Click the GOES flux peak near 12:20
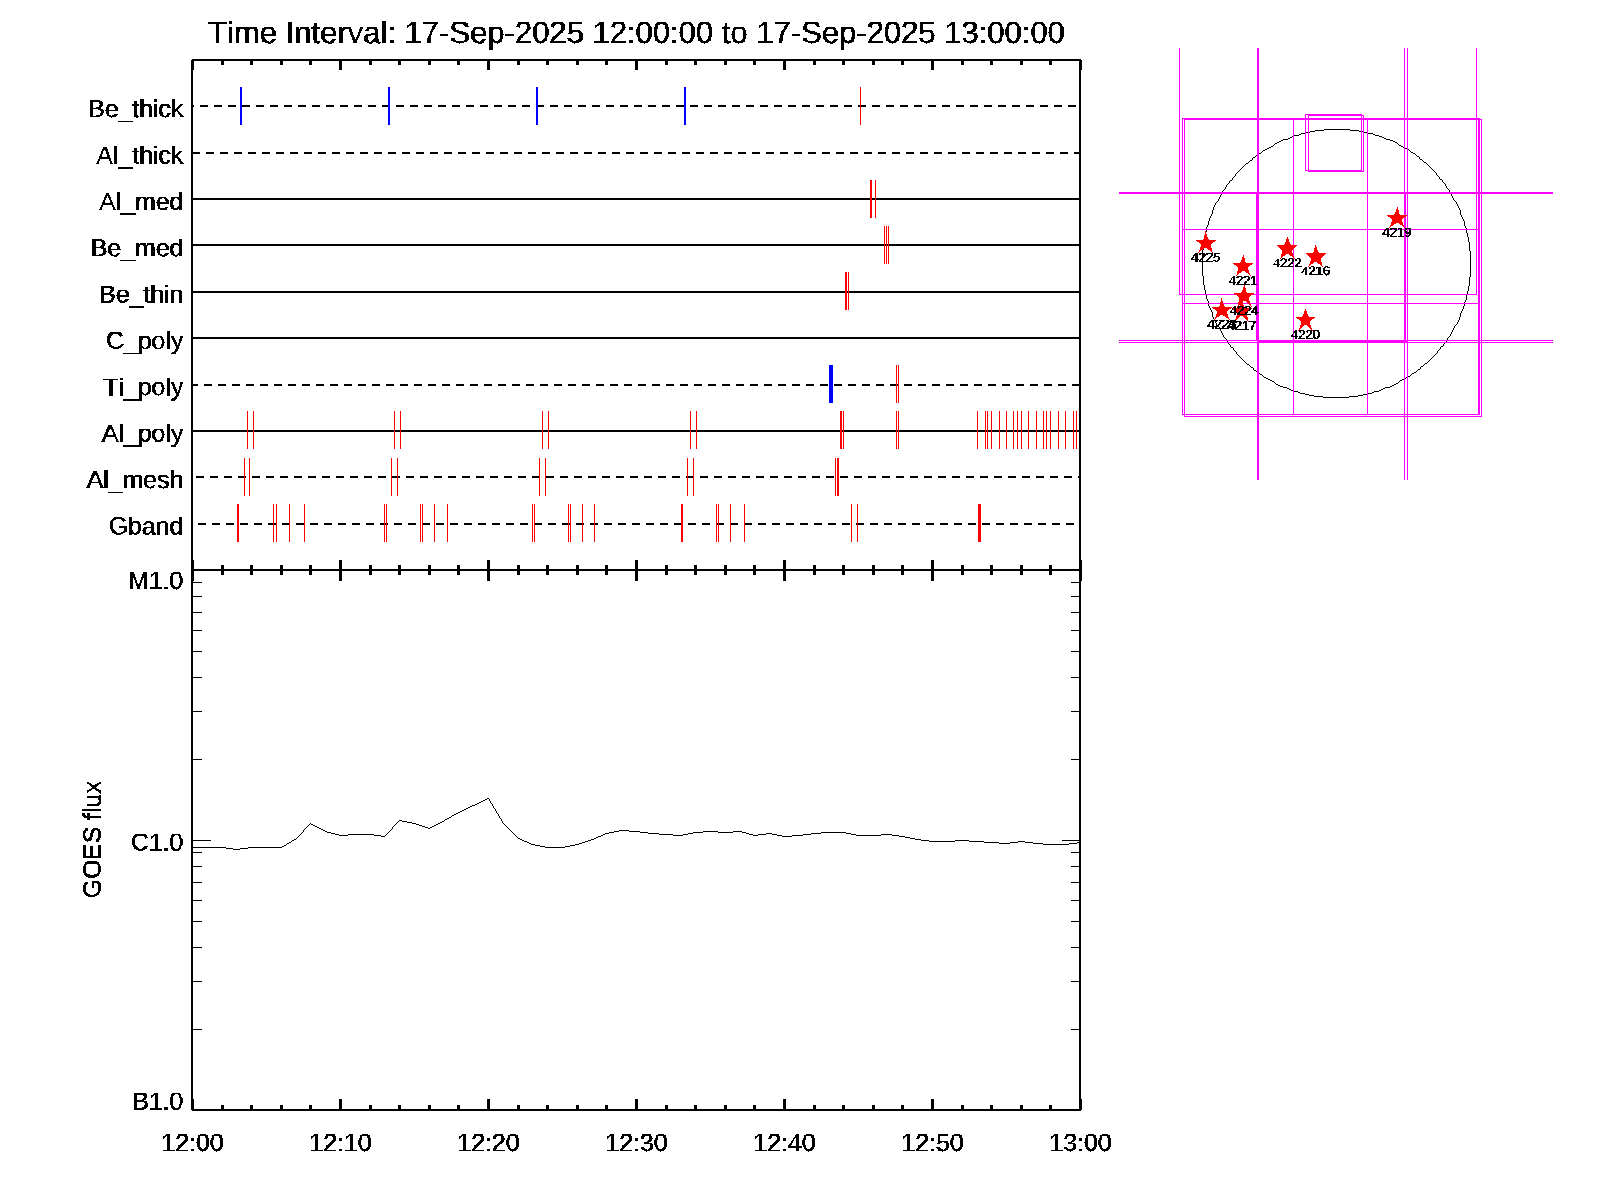1600x1200 pixels. [x=488, y=798]
